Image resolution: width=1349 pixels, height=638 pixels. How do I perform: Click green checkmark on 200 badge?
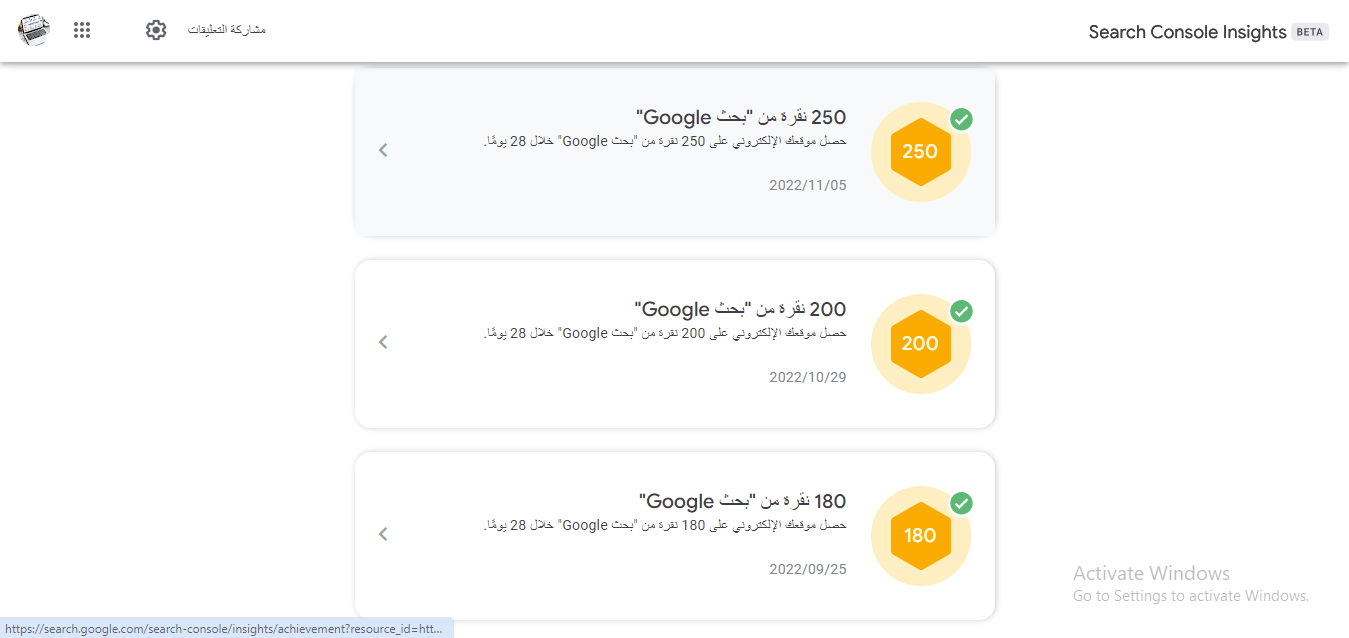click(x=961, y=311)
